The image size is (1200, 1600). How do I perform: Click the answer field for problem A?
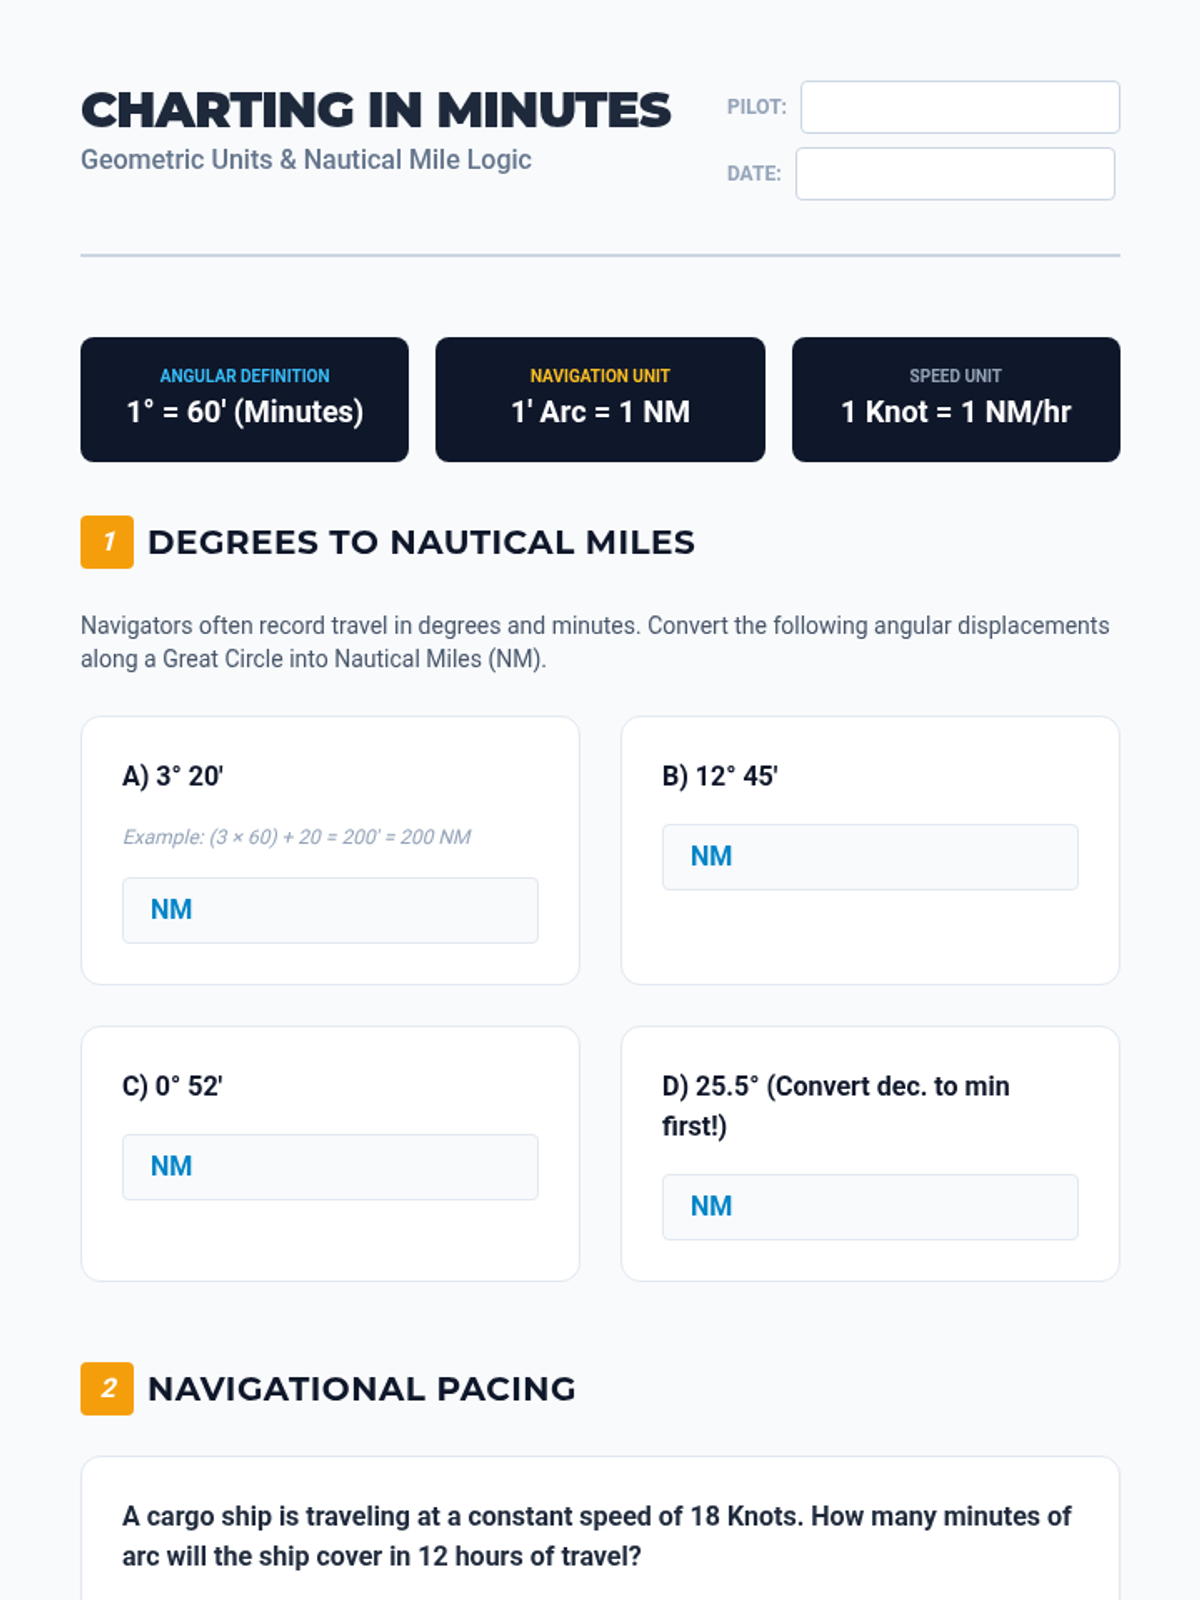330,910
